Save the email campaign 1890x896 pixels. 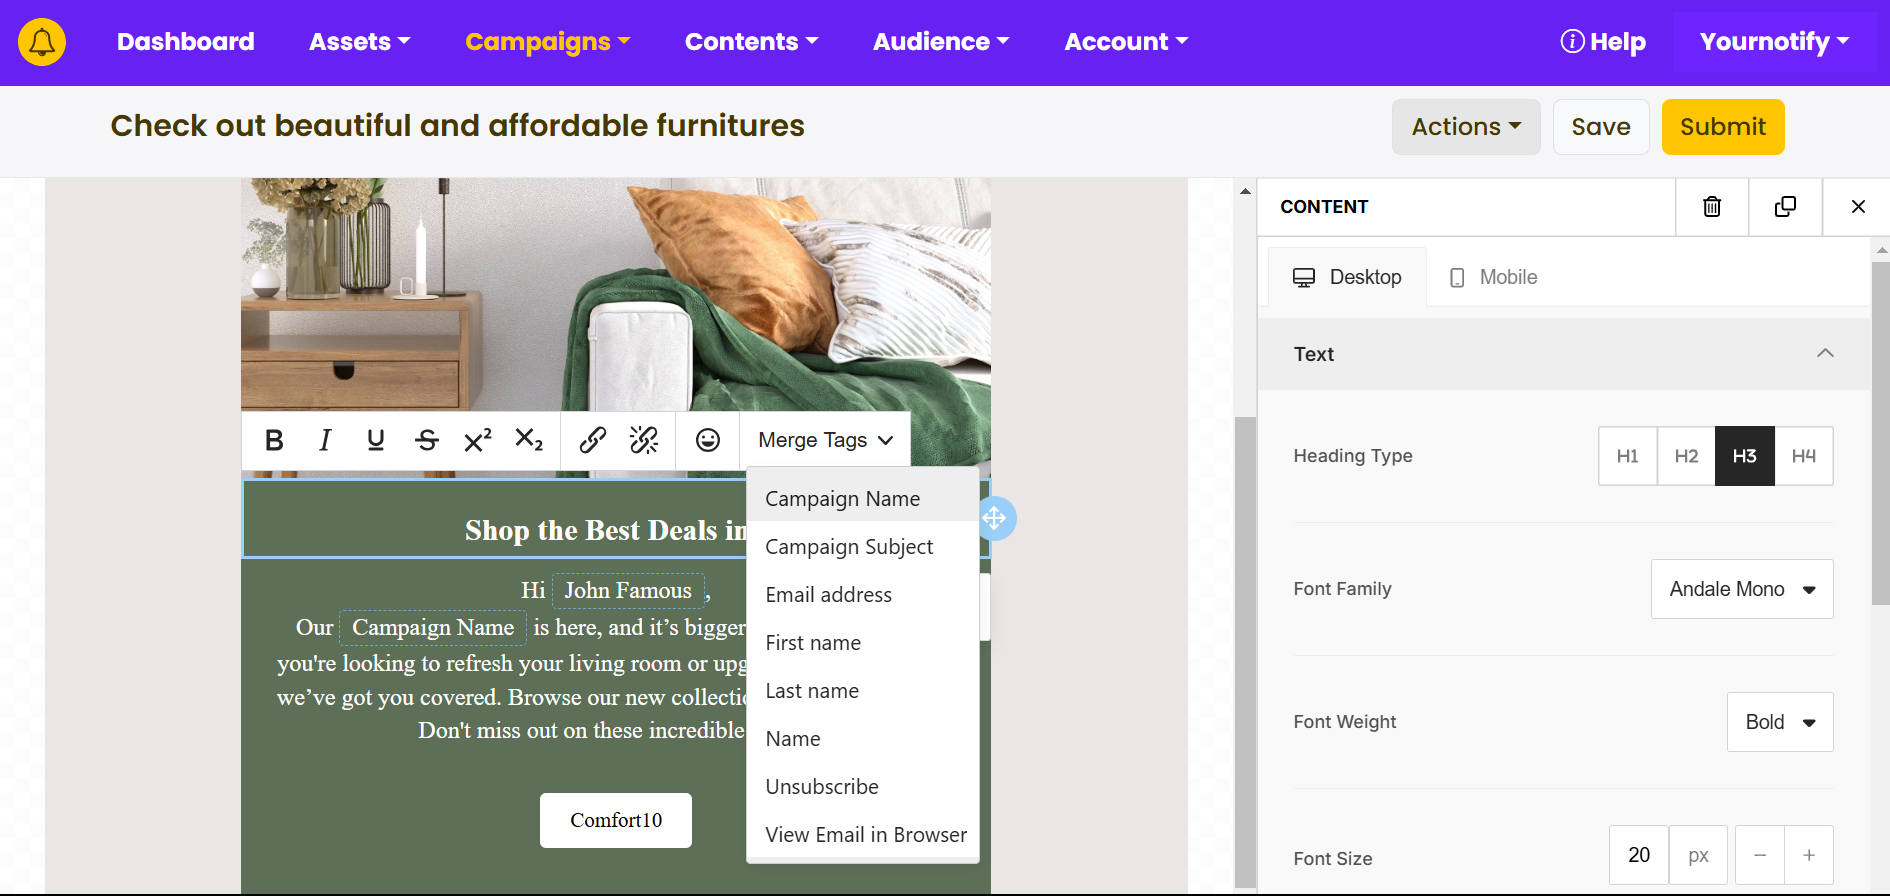(x=1600, y=127)
